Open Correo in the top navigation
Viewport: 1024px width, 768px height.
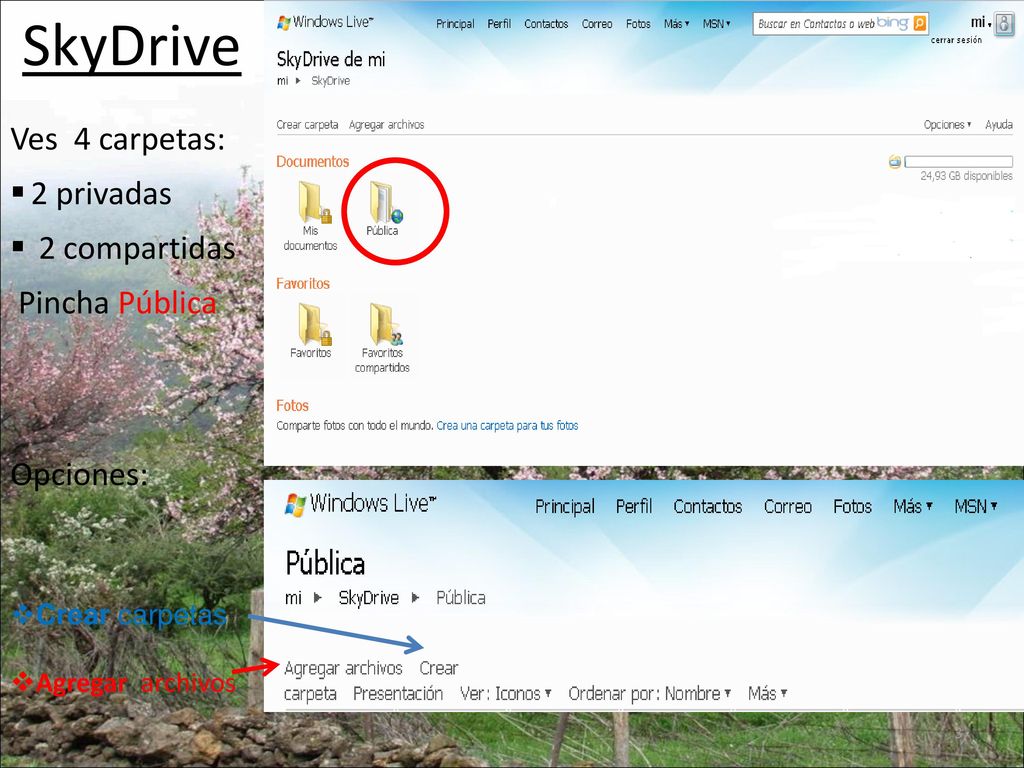pyautogui.click(x=597, y=24)
